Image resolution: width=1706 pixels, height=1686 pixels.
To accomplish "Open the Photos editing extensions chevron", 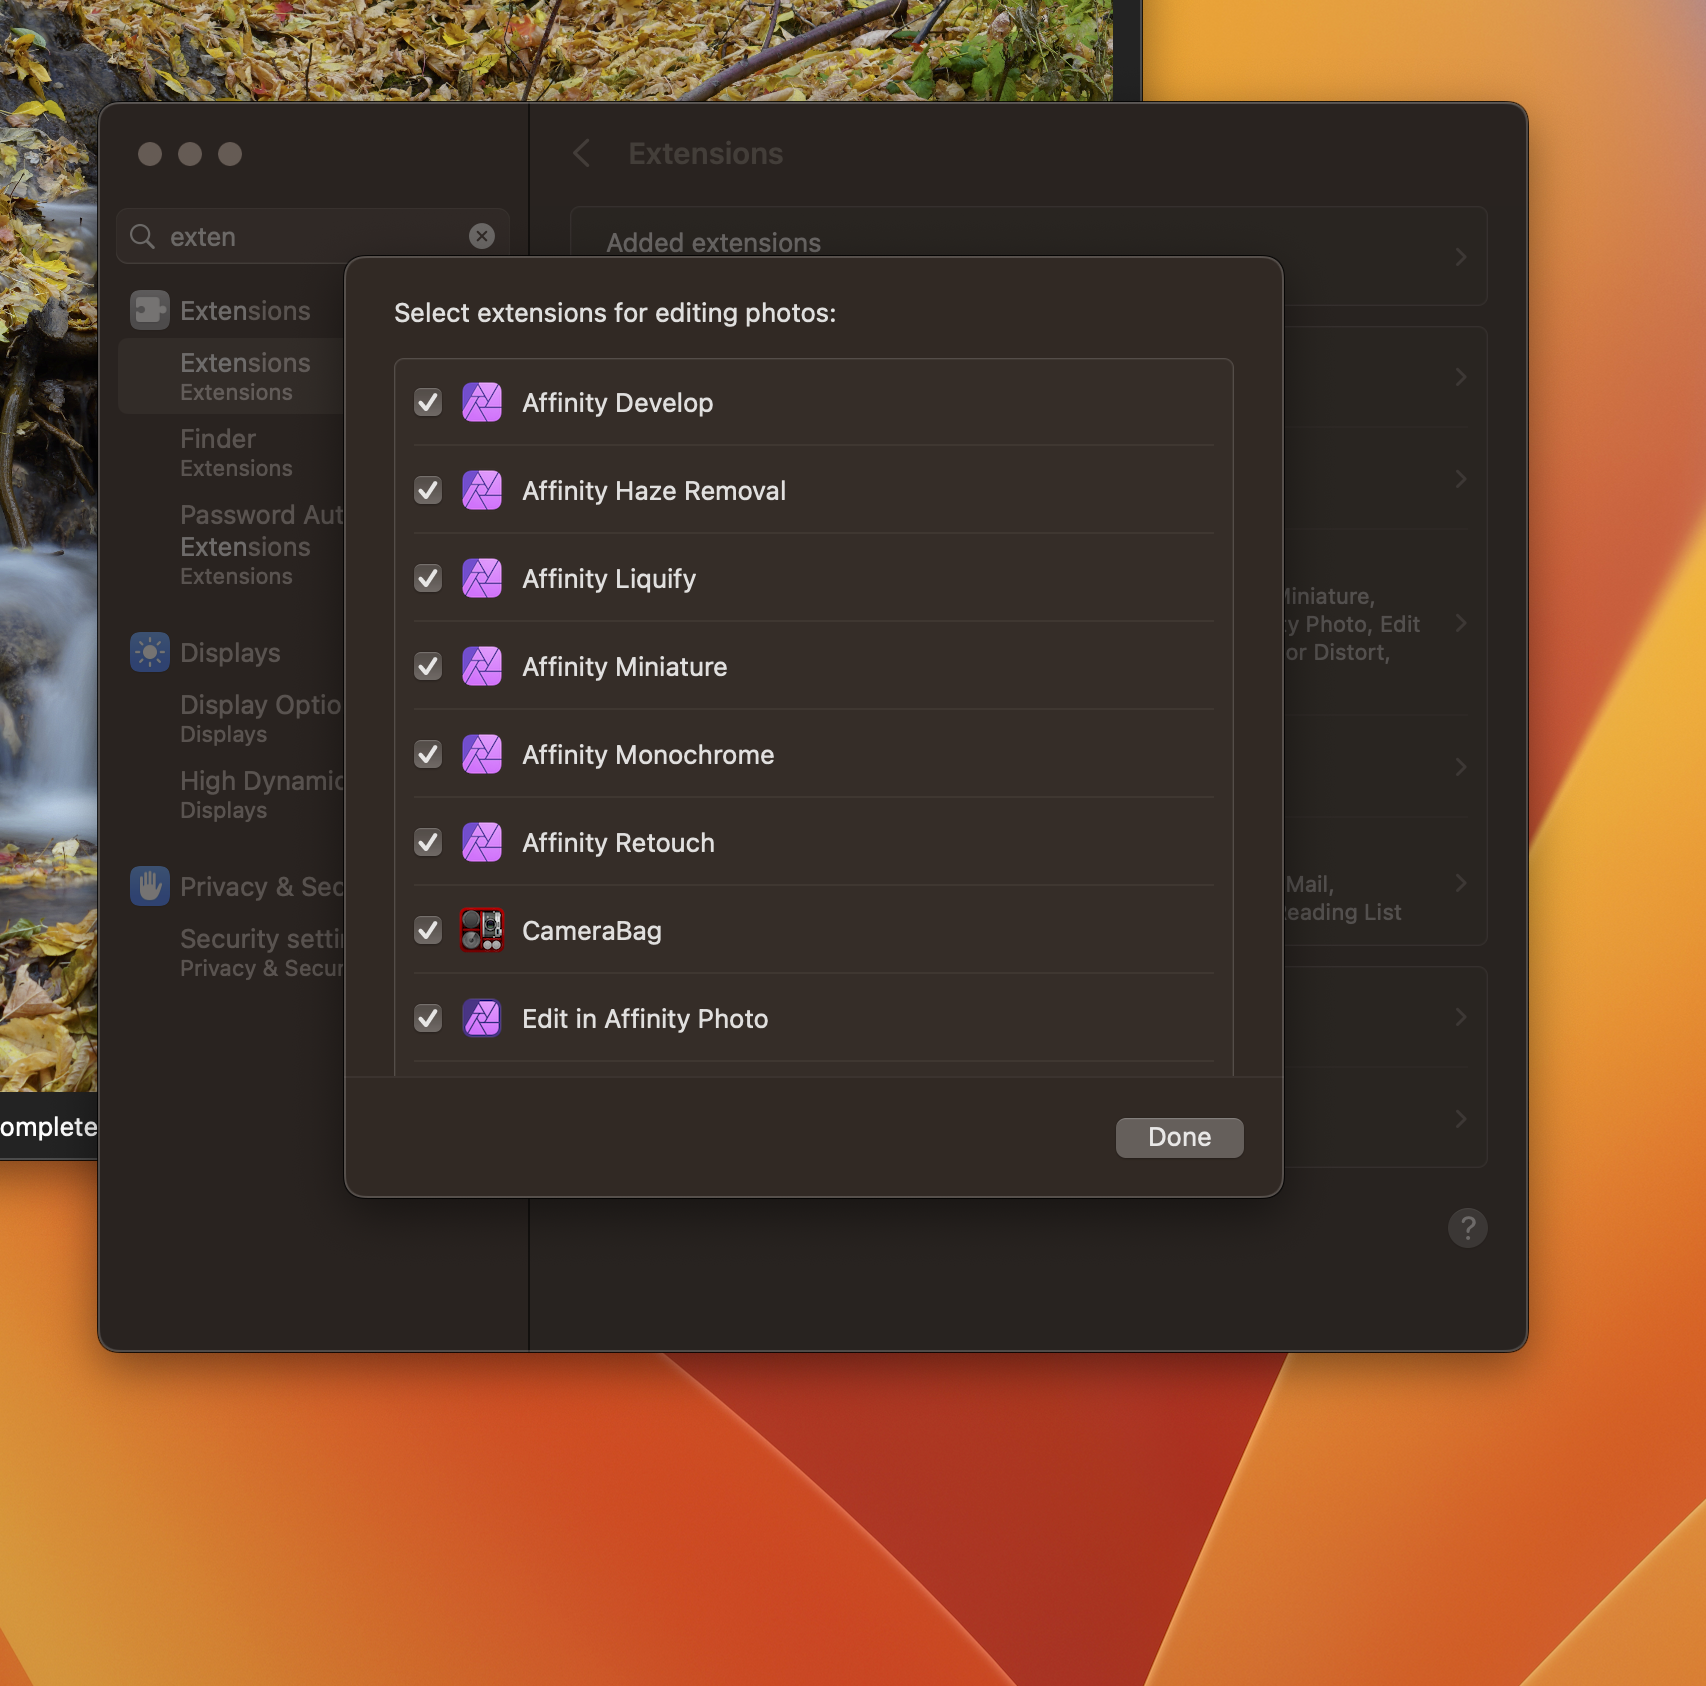I will (1461, 623).
